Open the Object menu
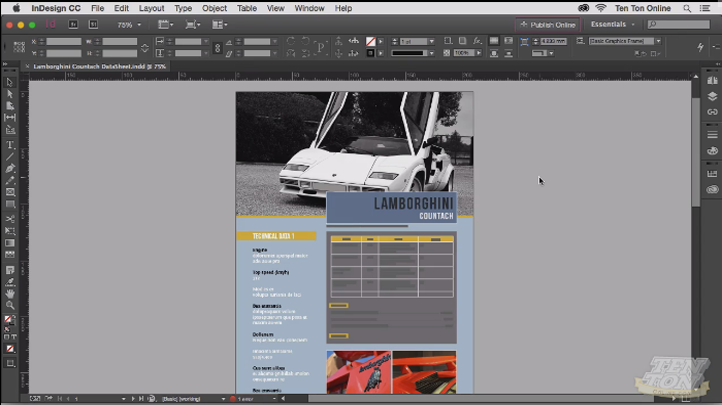The height and width of the screenshot is (405, 722). 214,8
